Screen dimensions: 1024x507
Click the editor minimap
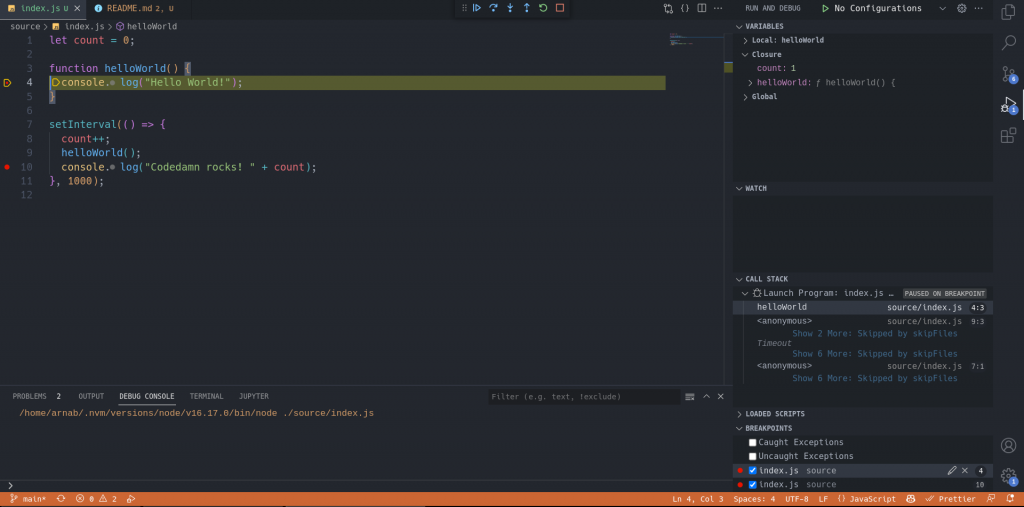[x=697, y=39]
